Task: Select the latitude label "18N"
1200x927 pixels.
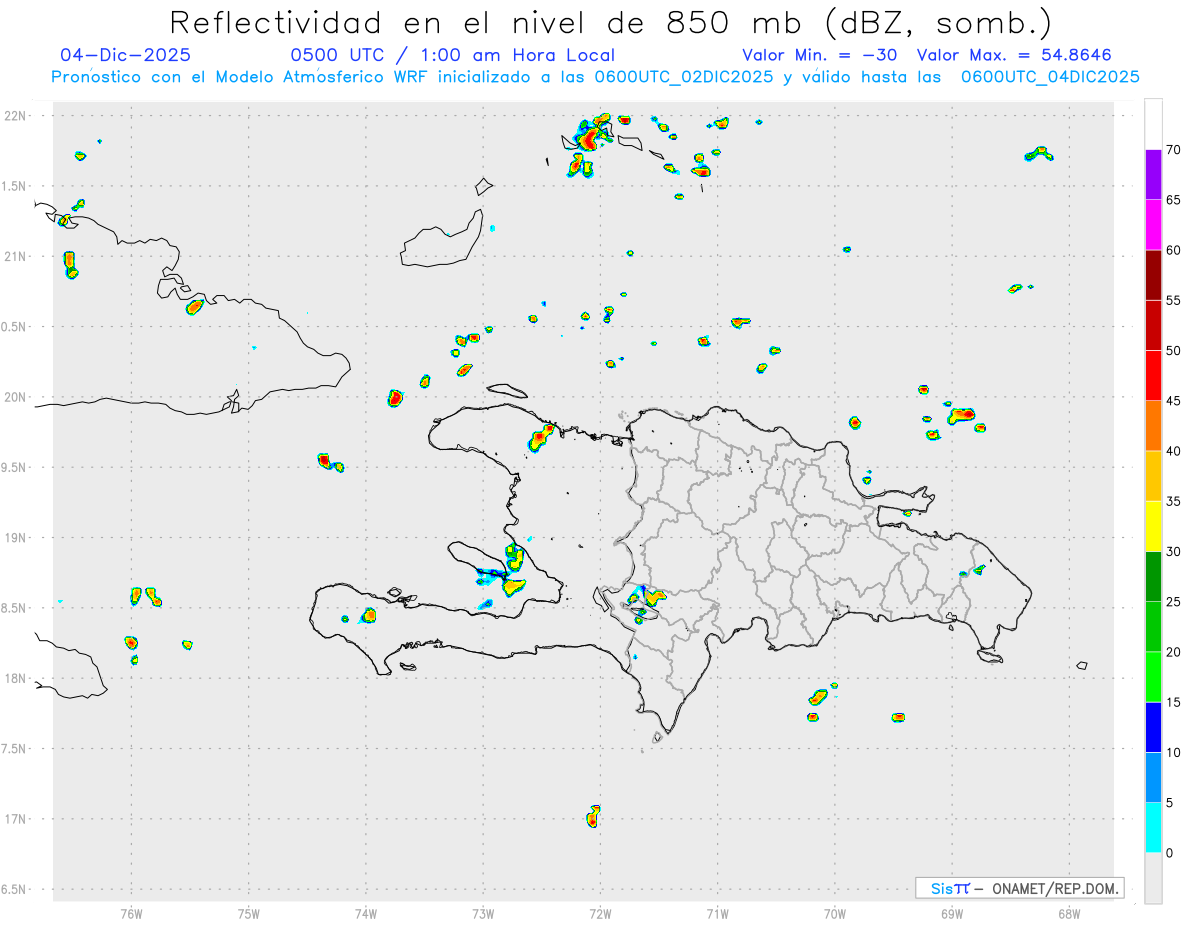Action: pos(17,679)
